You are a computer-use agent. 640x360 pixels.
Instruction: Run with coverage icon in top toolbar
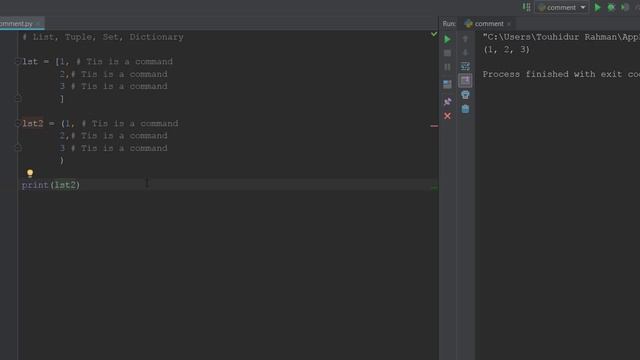tap(625, 7)
